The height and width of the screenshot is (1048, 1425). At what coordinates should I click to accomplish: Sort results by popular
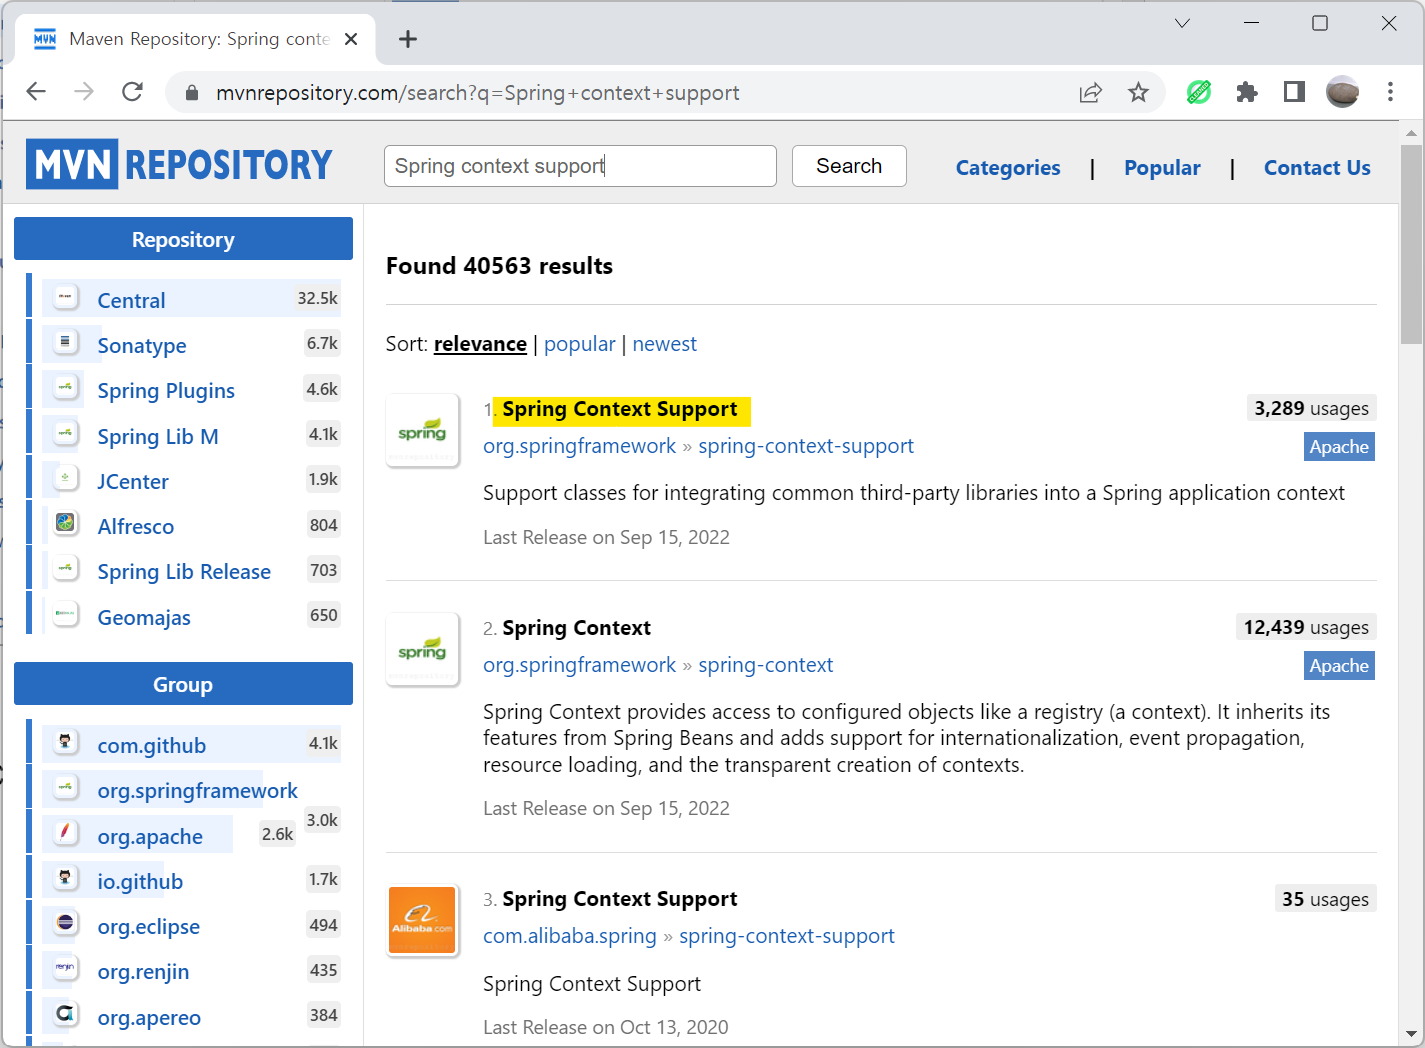point(580,344)
